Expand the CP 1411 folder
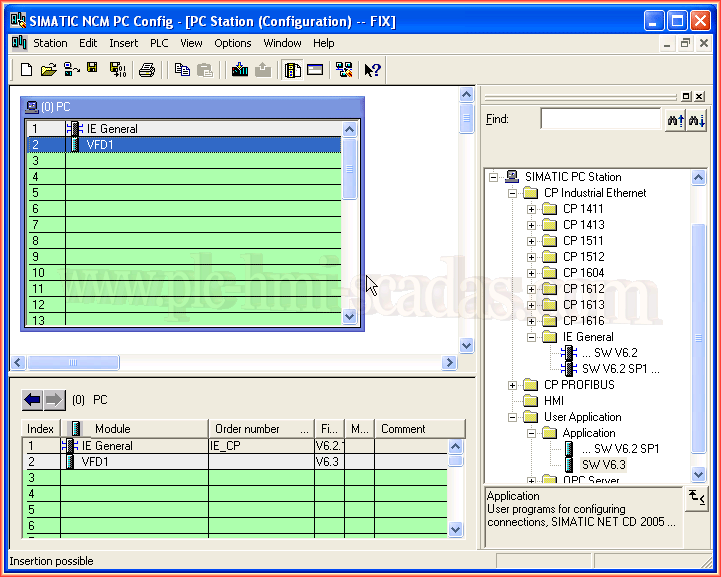The image size is (721, 577). (x=531, y=209)
